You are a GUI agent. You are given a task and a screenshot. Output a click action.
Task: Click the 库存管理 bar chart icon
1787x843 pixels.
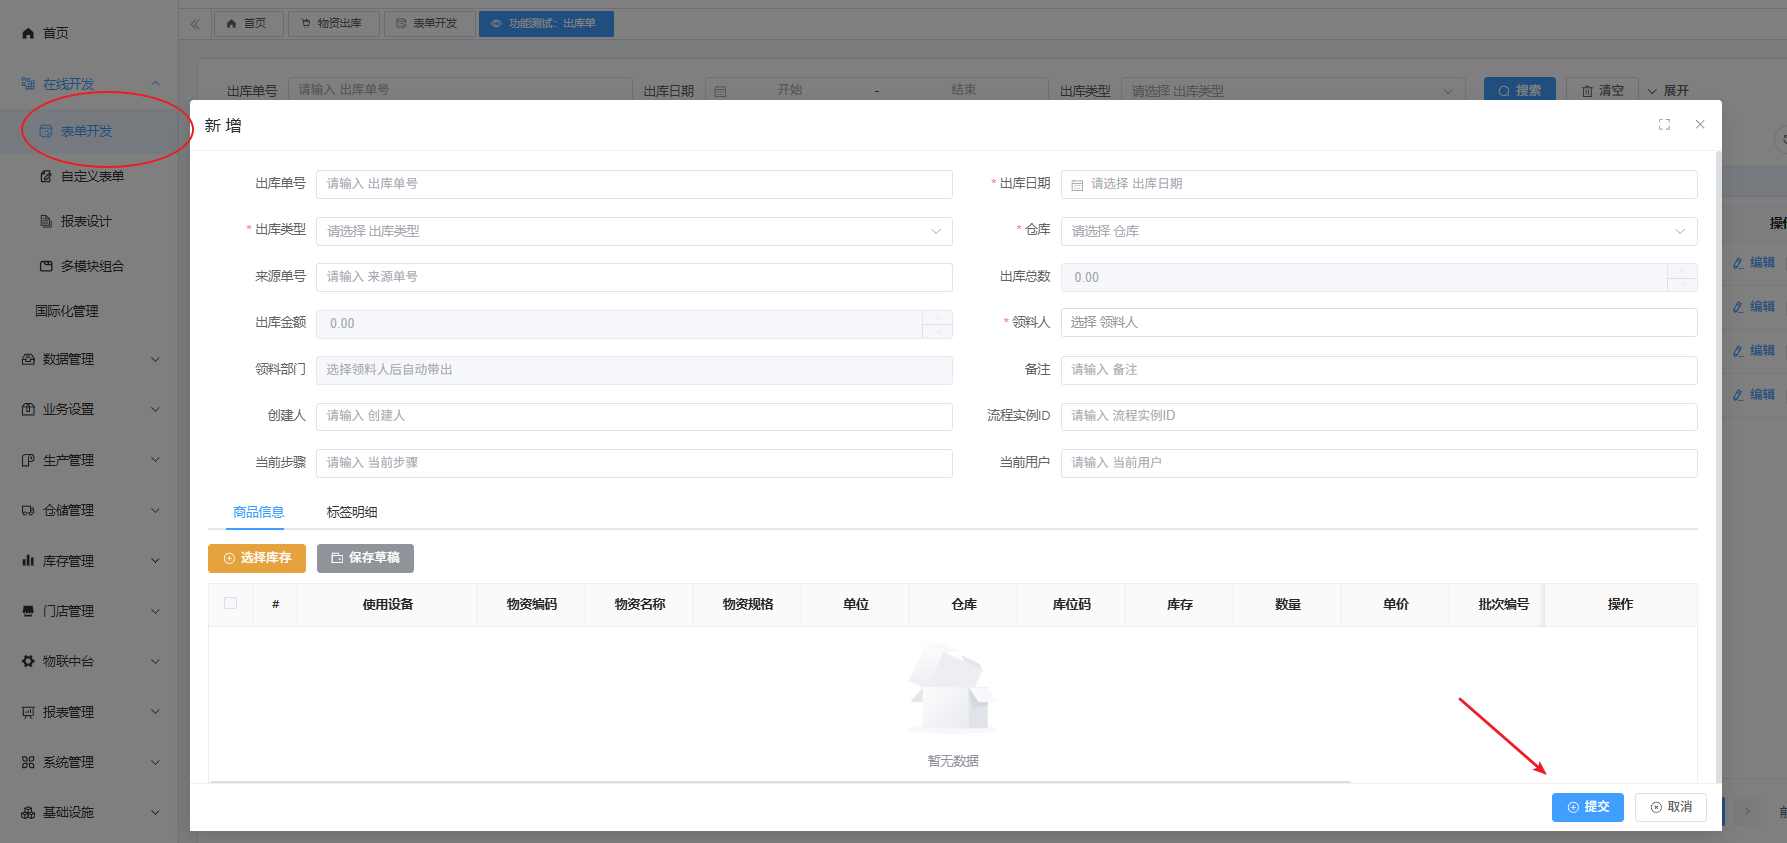(28, 561)
